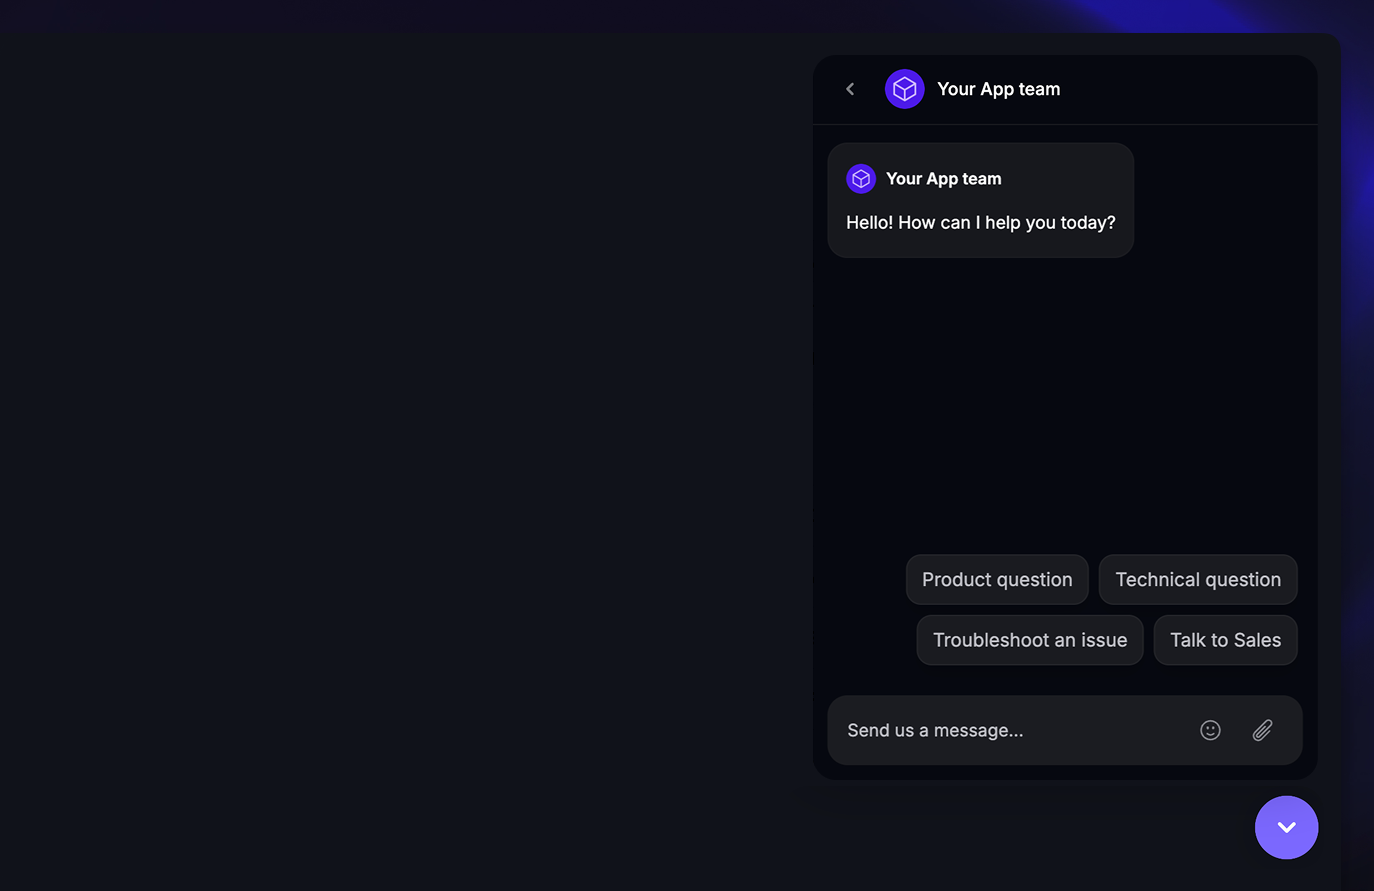
Task: Pick the Troubleshoot an issue option
Action: click(x=1030, y=640)
